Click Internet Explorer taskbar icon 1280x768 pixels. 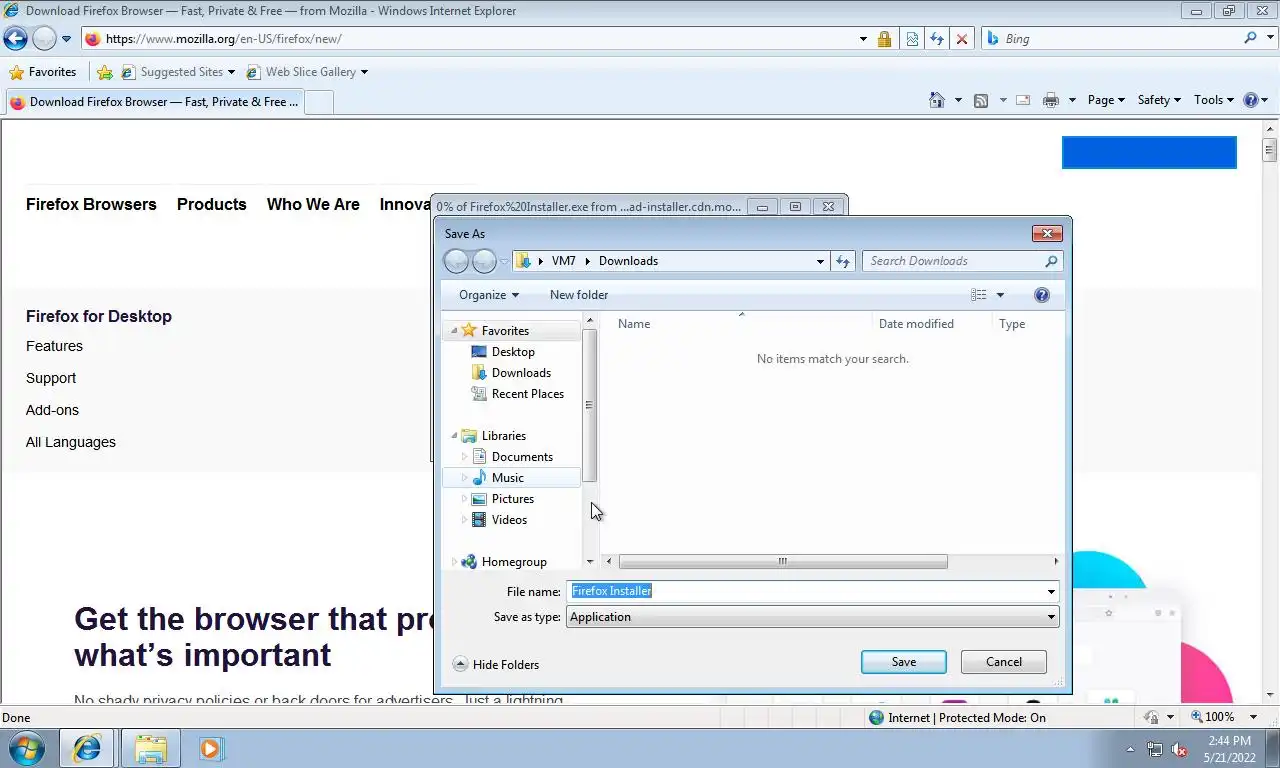(88, 748)
